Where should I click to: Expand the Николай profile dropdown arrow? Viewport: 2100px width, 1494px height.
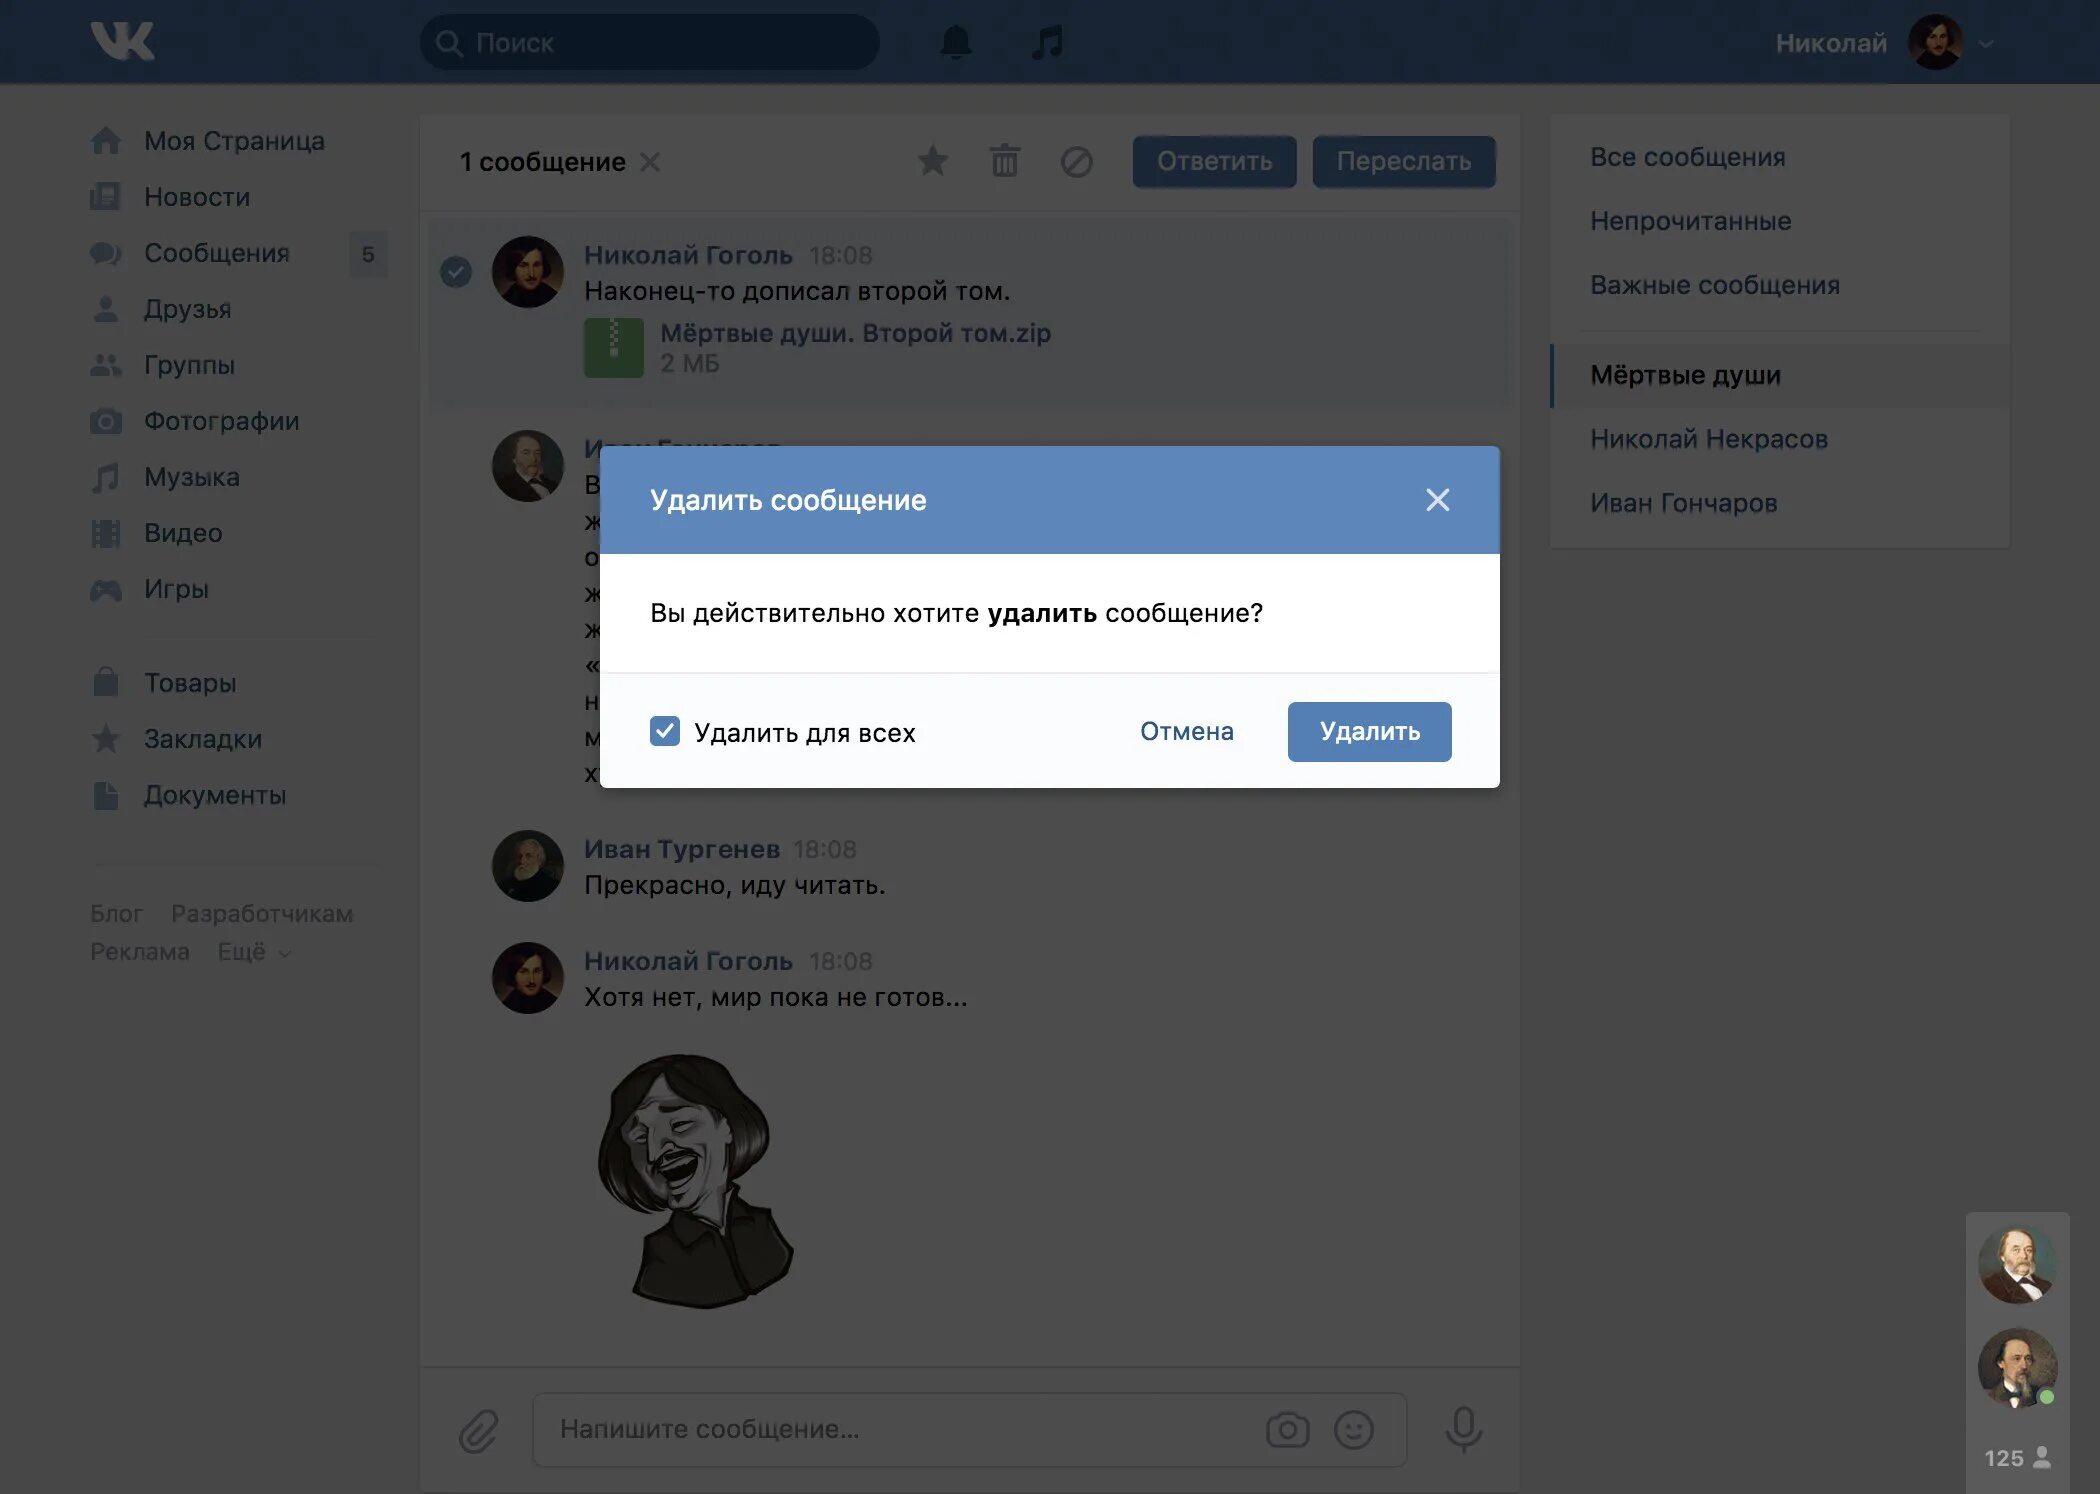pos(1986,44)
